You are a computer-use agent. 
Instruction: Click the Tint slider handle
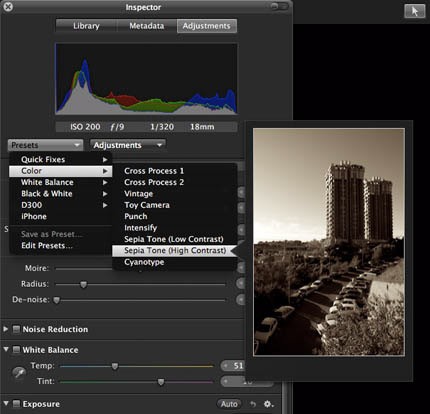pos(161,382)
